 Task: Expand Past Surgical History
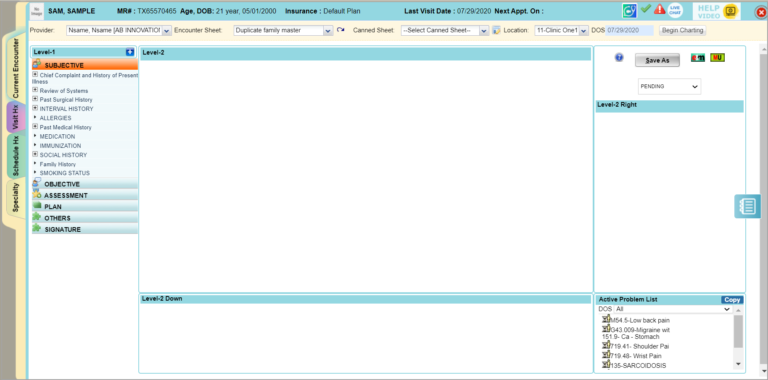[x=35, y=99]
